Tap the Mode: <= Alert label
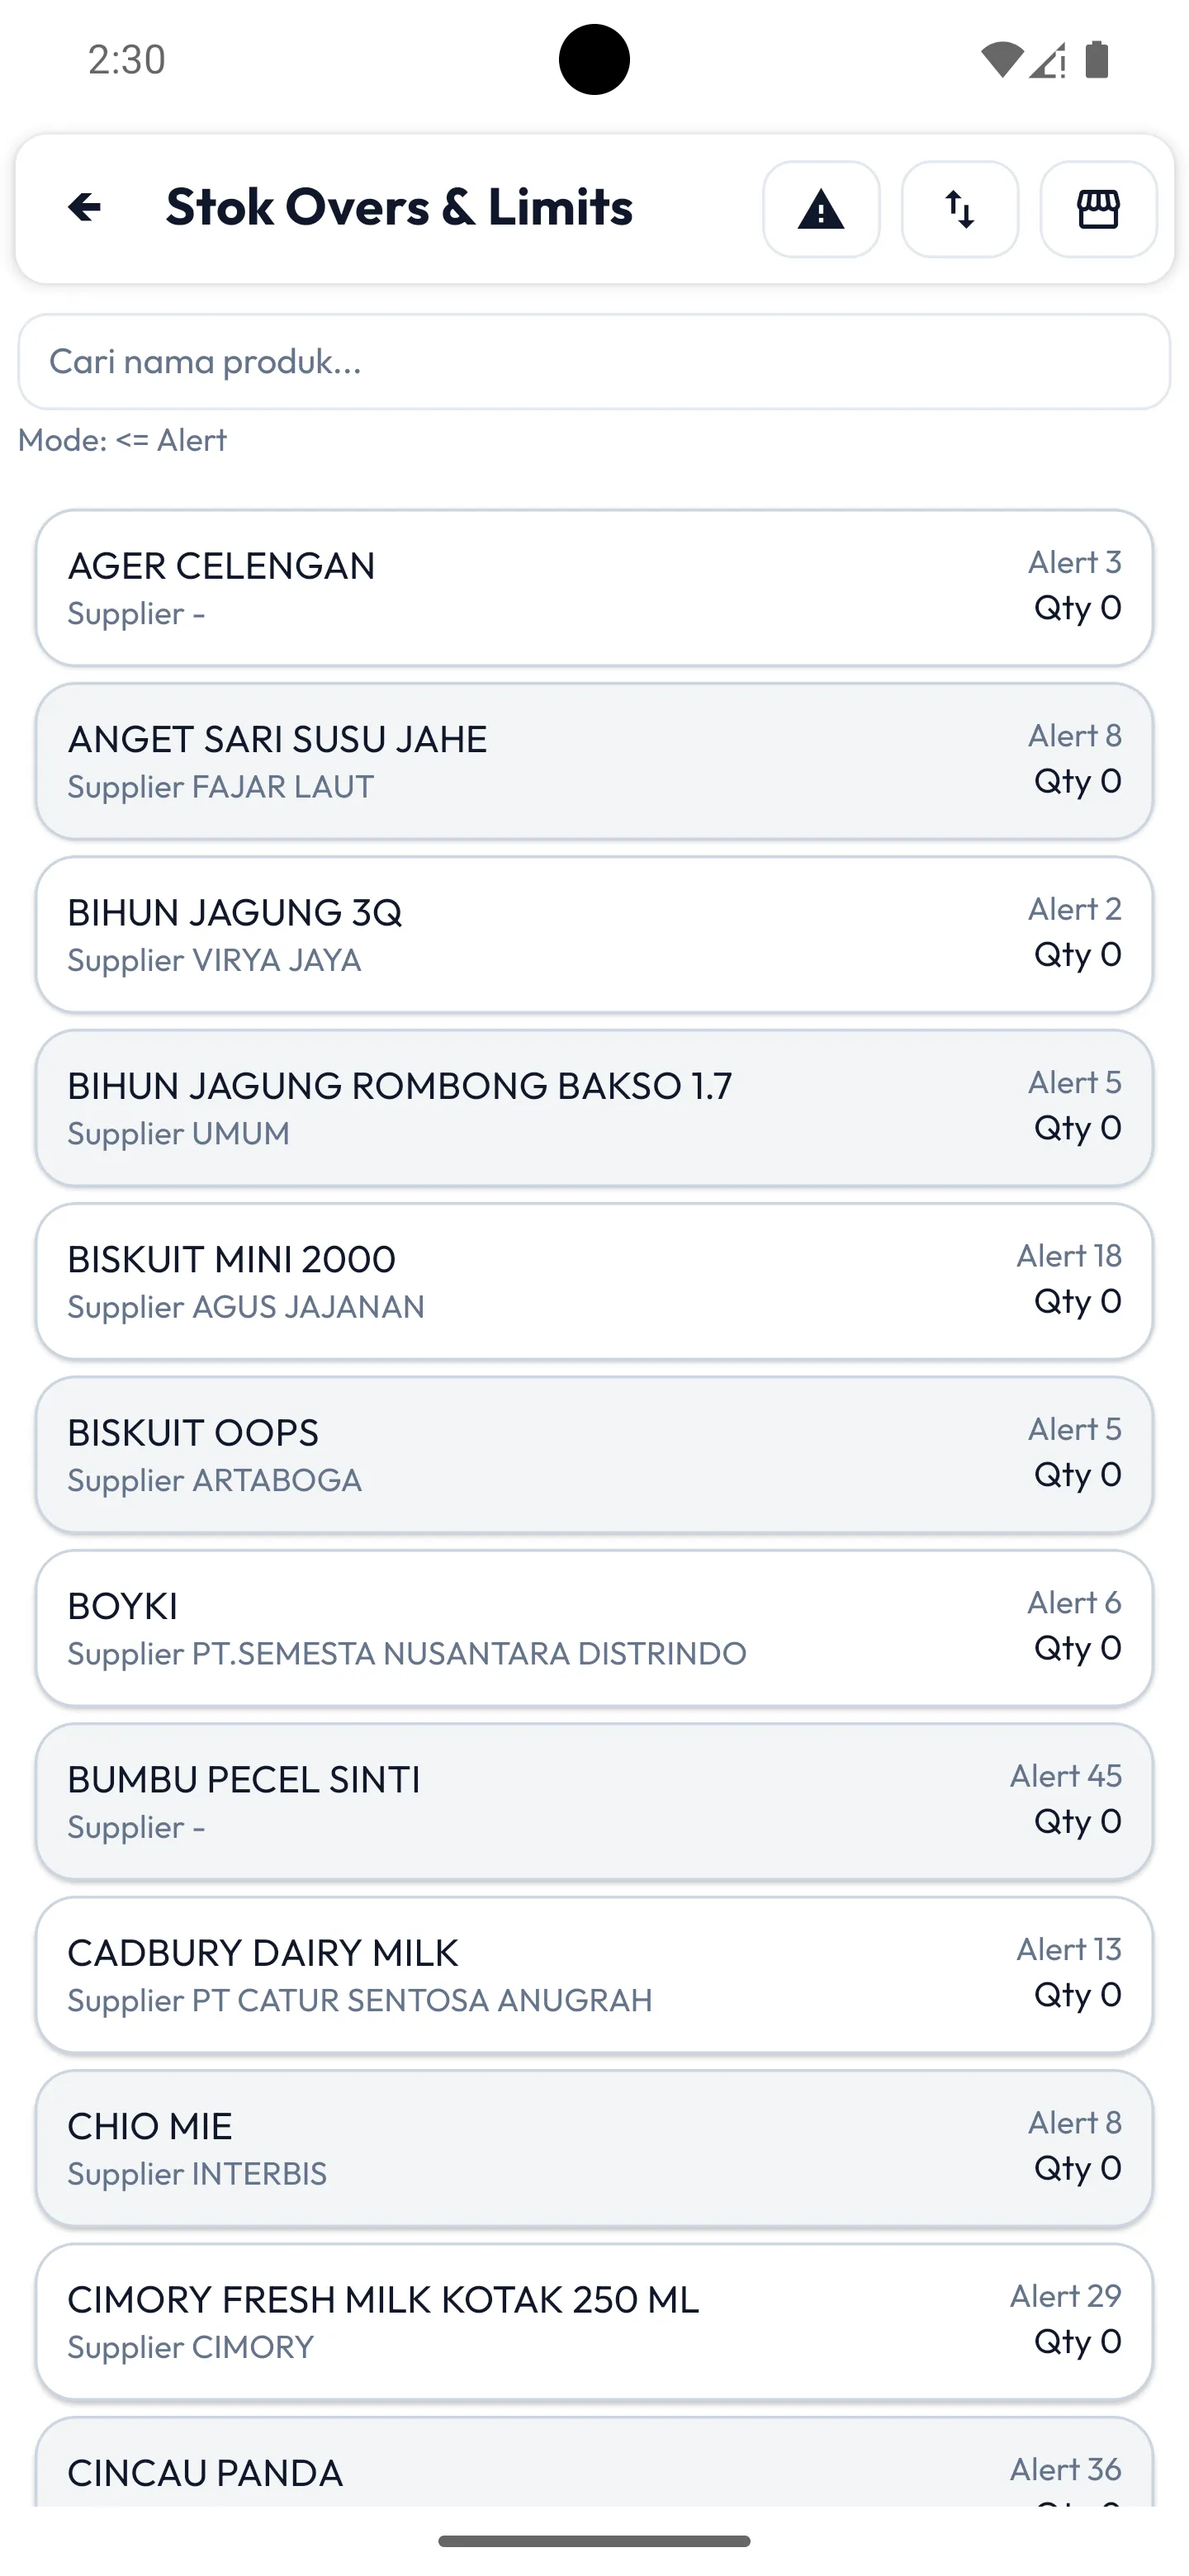 click(x=123, y=441)
